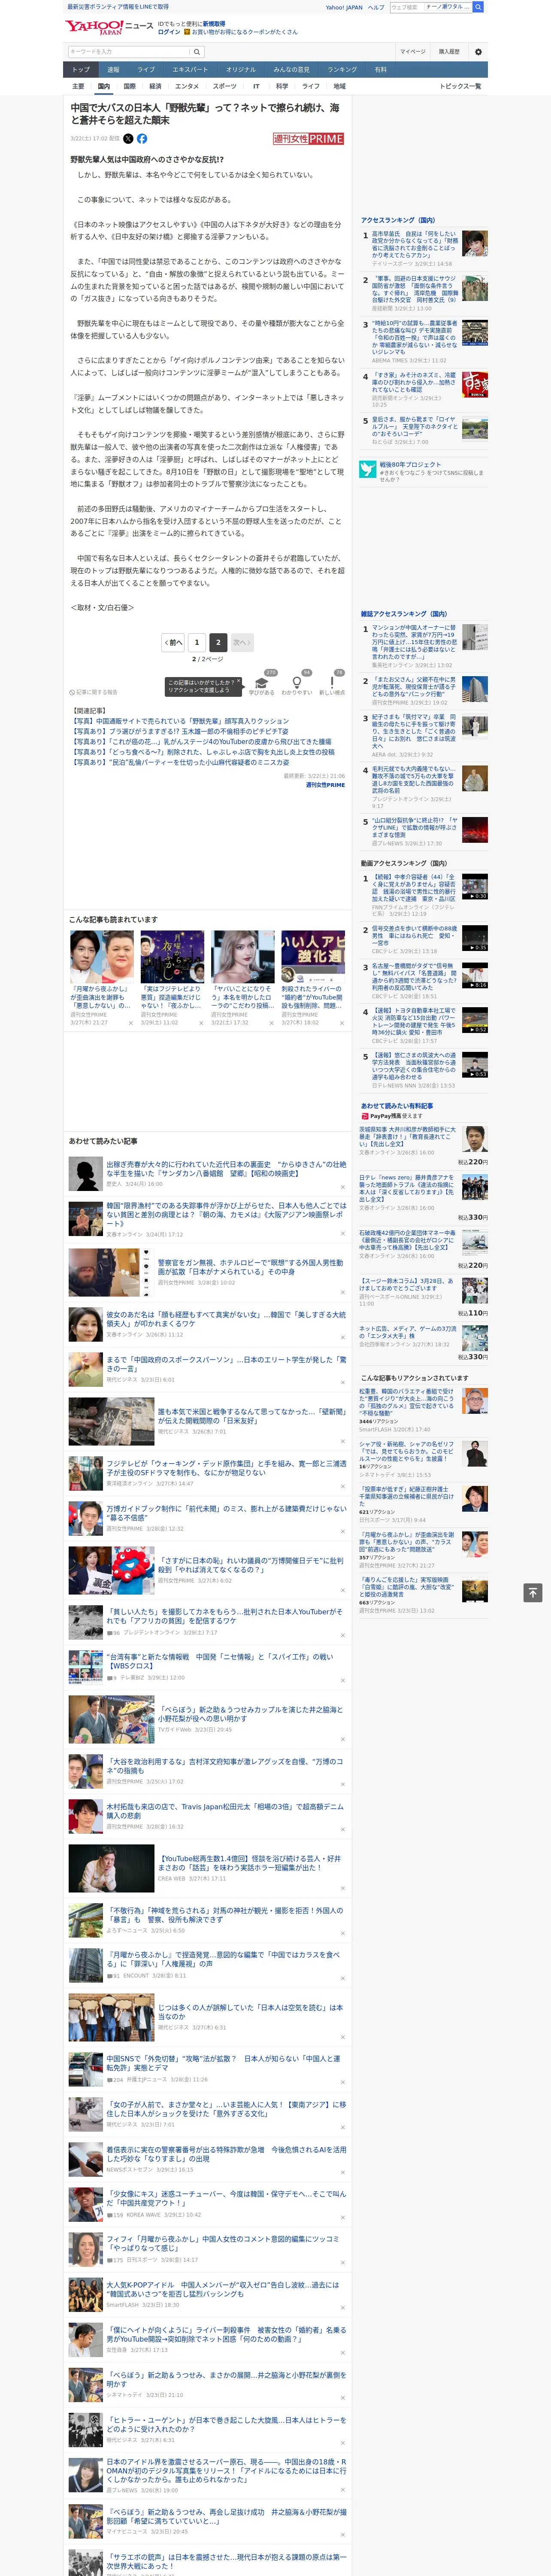Open みんなの意見 navigation tab
Image resolution: width=551 pixels, height=2576 pixels.
(292, 70)
